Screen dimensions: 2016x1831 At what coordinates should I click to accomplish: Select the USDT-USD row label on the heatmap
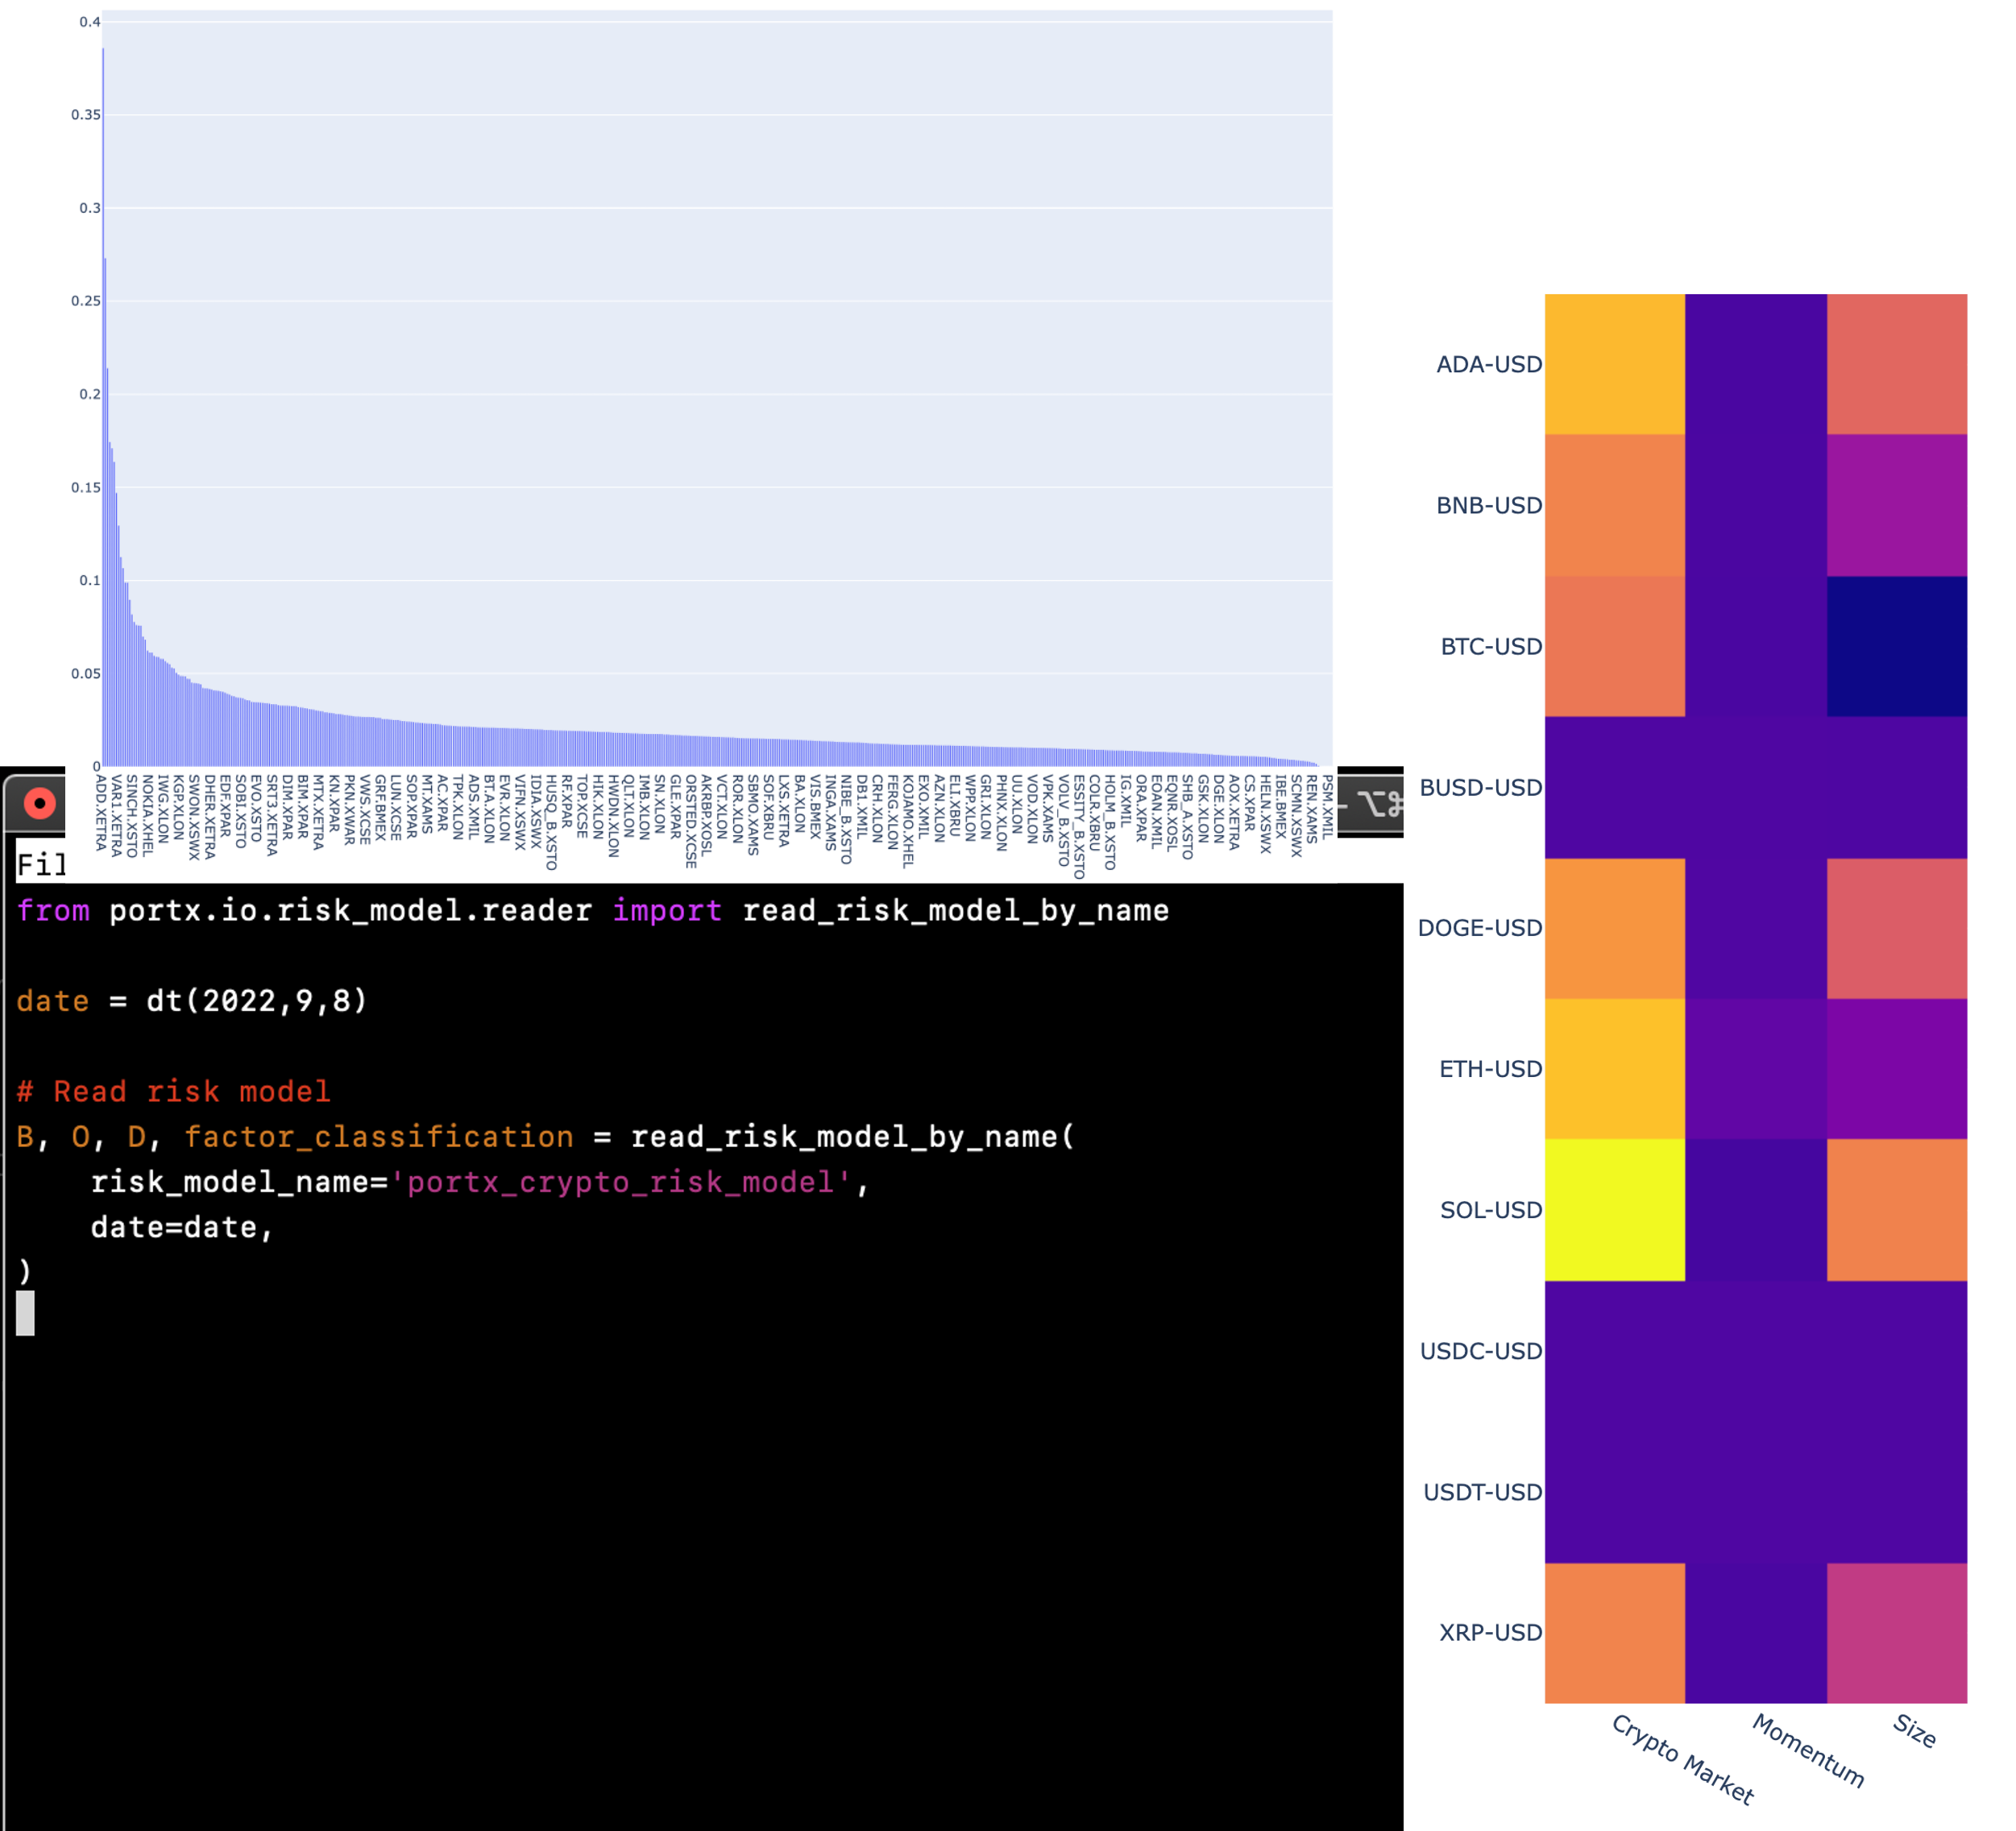[1485, 1490]
